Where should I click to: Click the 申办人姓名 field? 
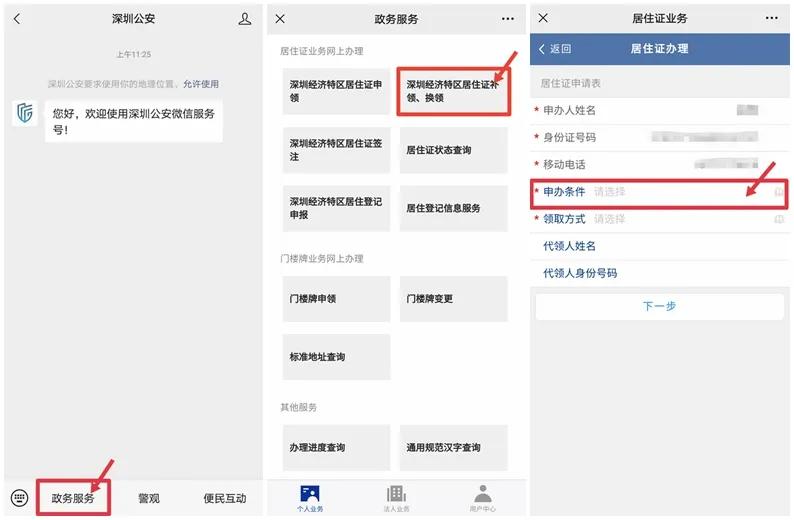tap(660, 110)
